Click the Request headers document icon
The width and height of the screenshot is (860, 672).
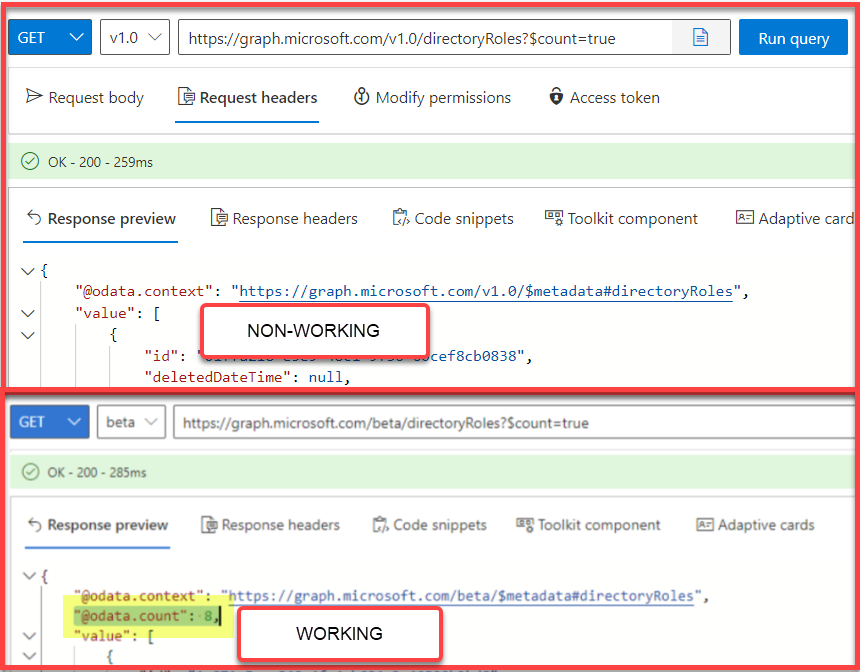point(186,97)
